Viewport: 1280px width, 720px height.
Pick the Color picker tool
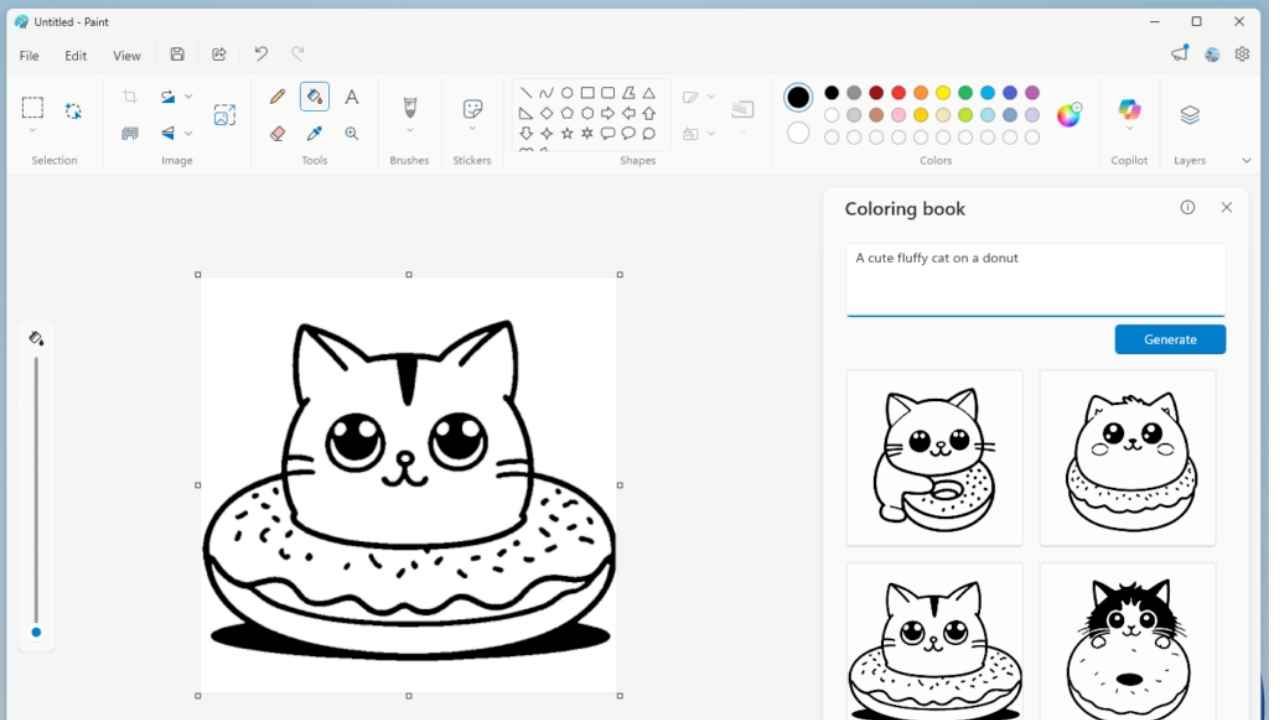[314, 133]
